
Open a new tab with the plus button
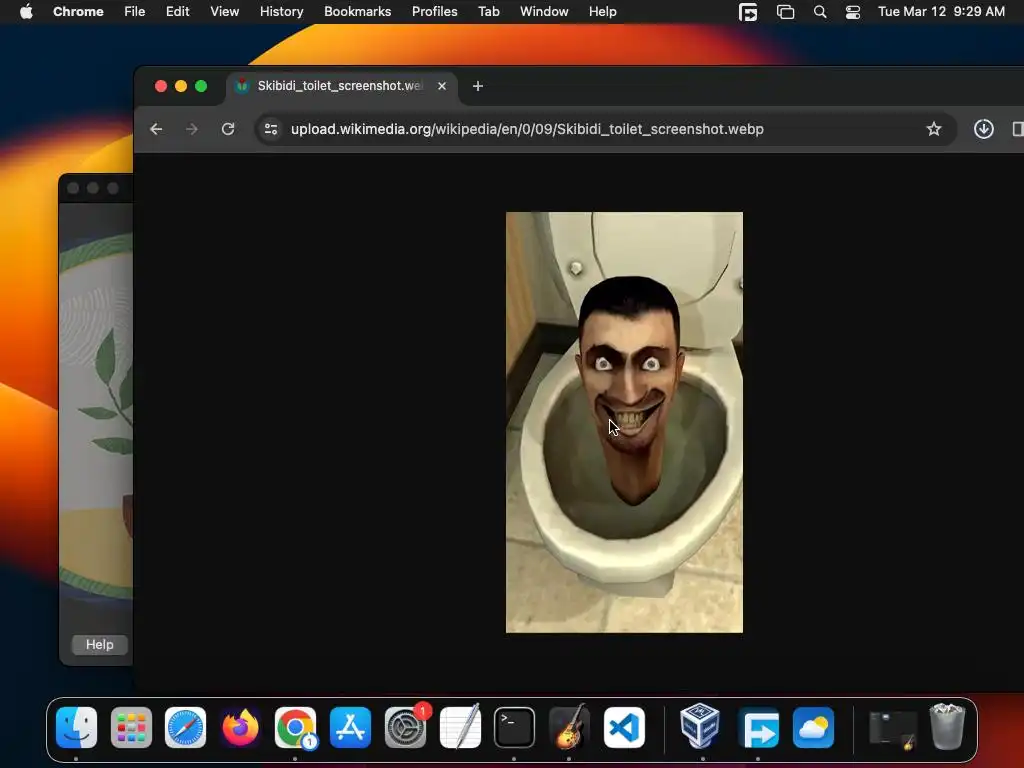point(477,86)
